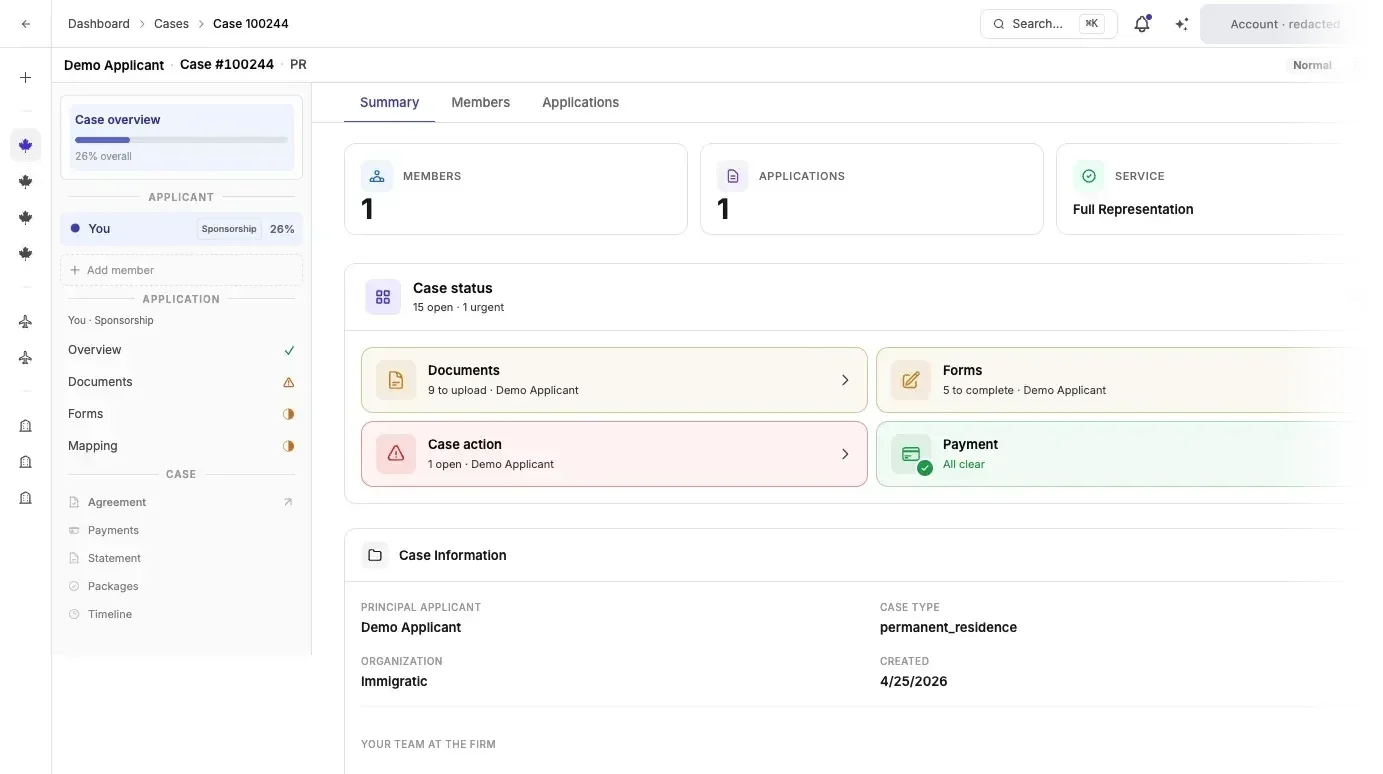Click the Search field
This screenshot has height=774, width=1383.
tap(1048, 24)
